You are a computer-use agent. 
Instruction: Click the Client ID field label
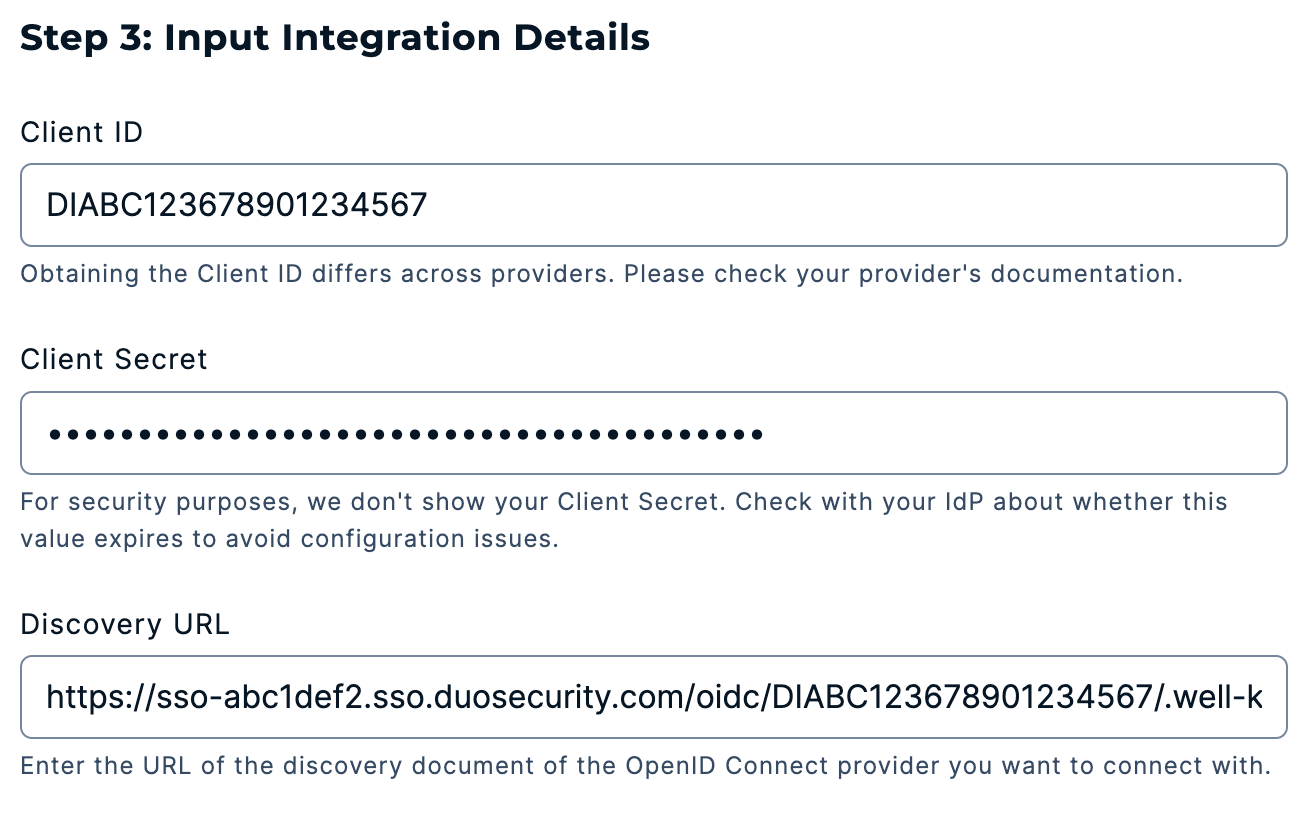81,132
